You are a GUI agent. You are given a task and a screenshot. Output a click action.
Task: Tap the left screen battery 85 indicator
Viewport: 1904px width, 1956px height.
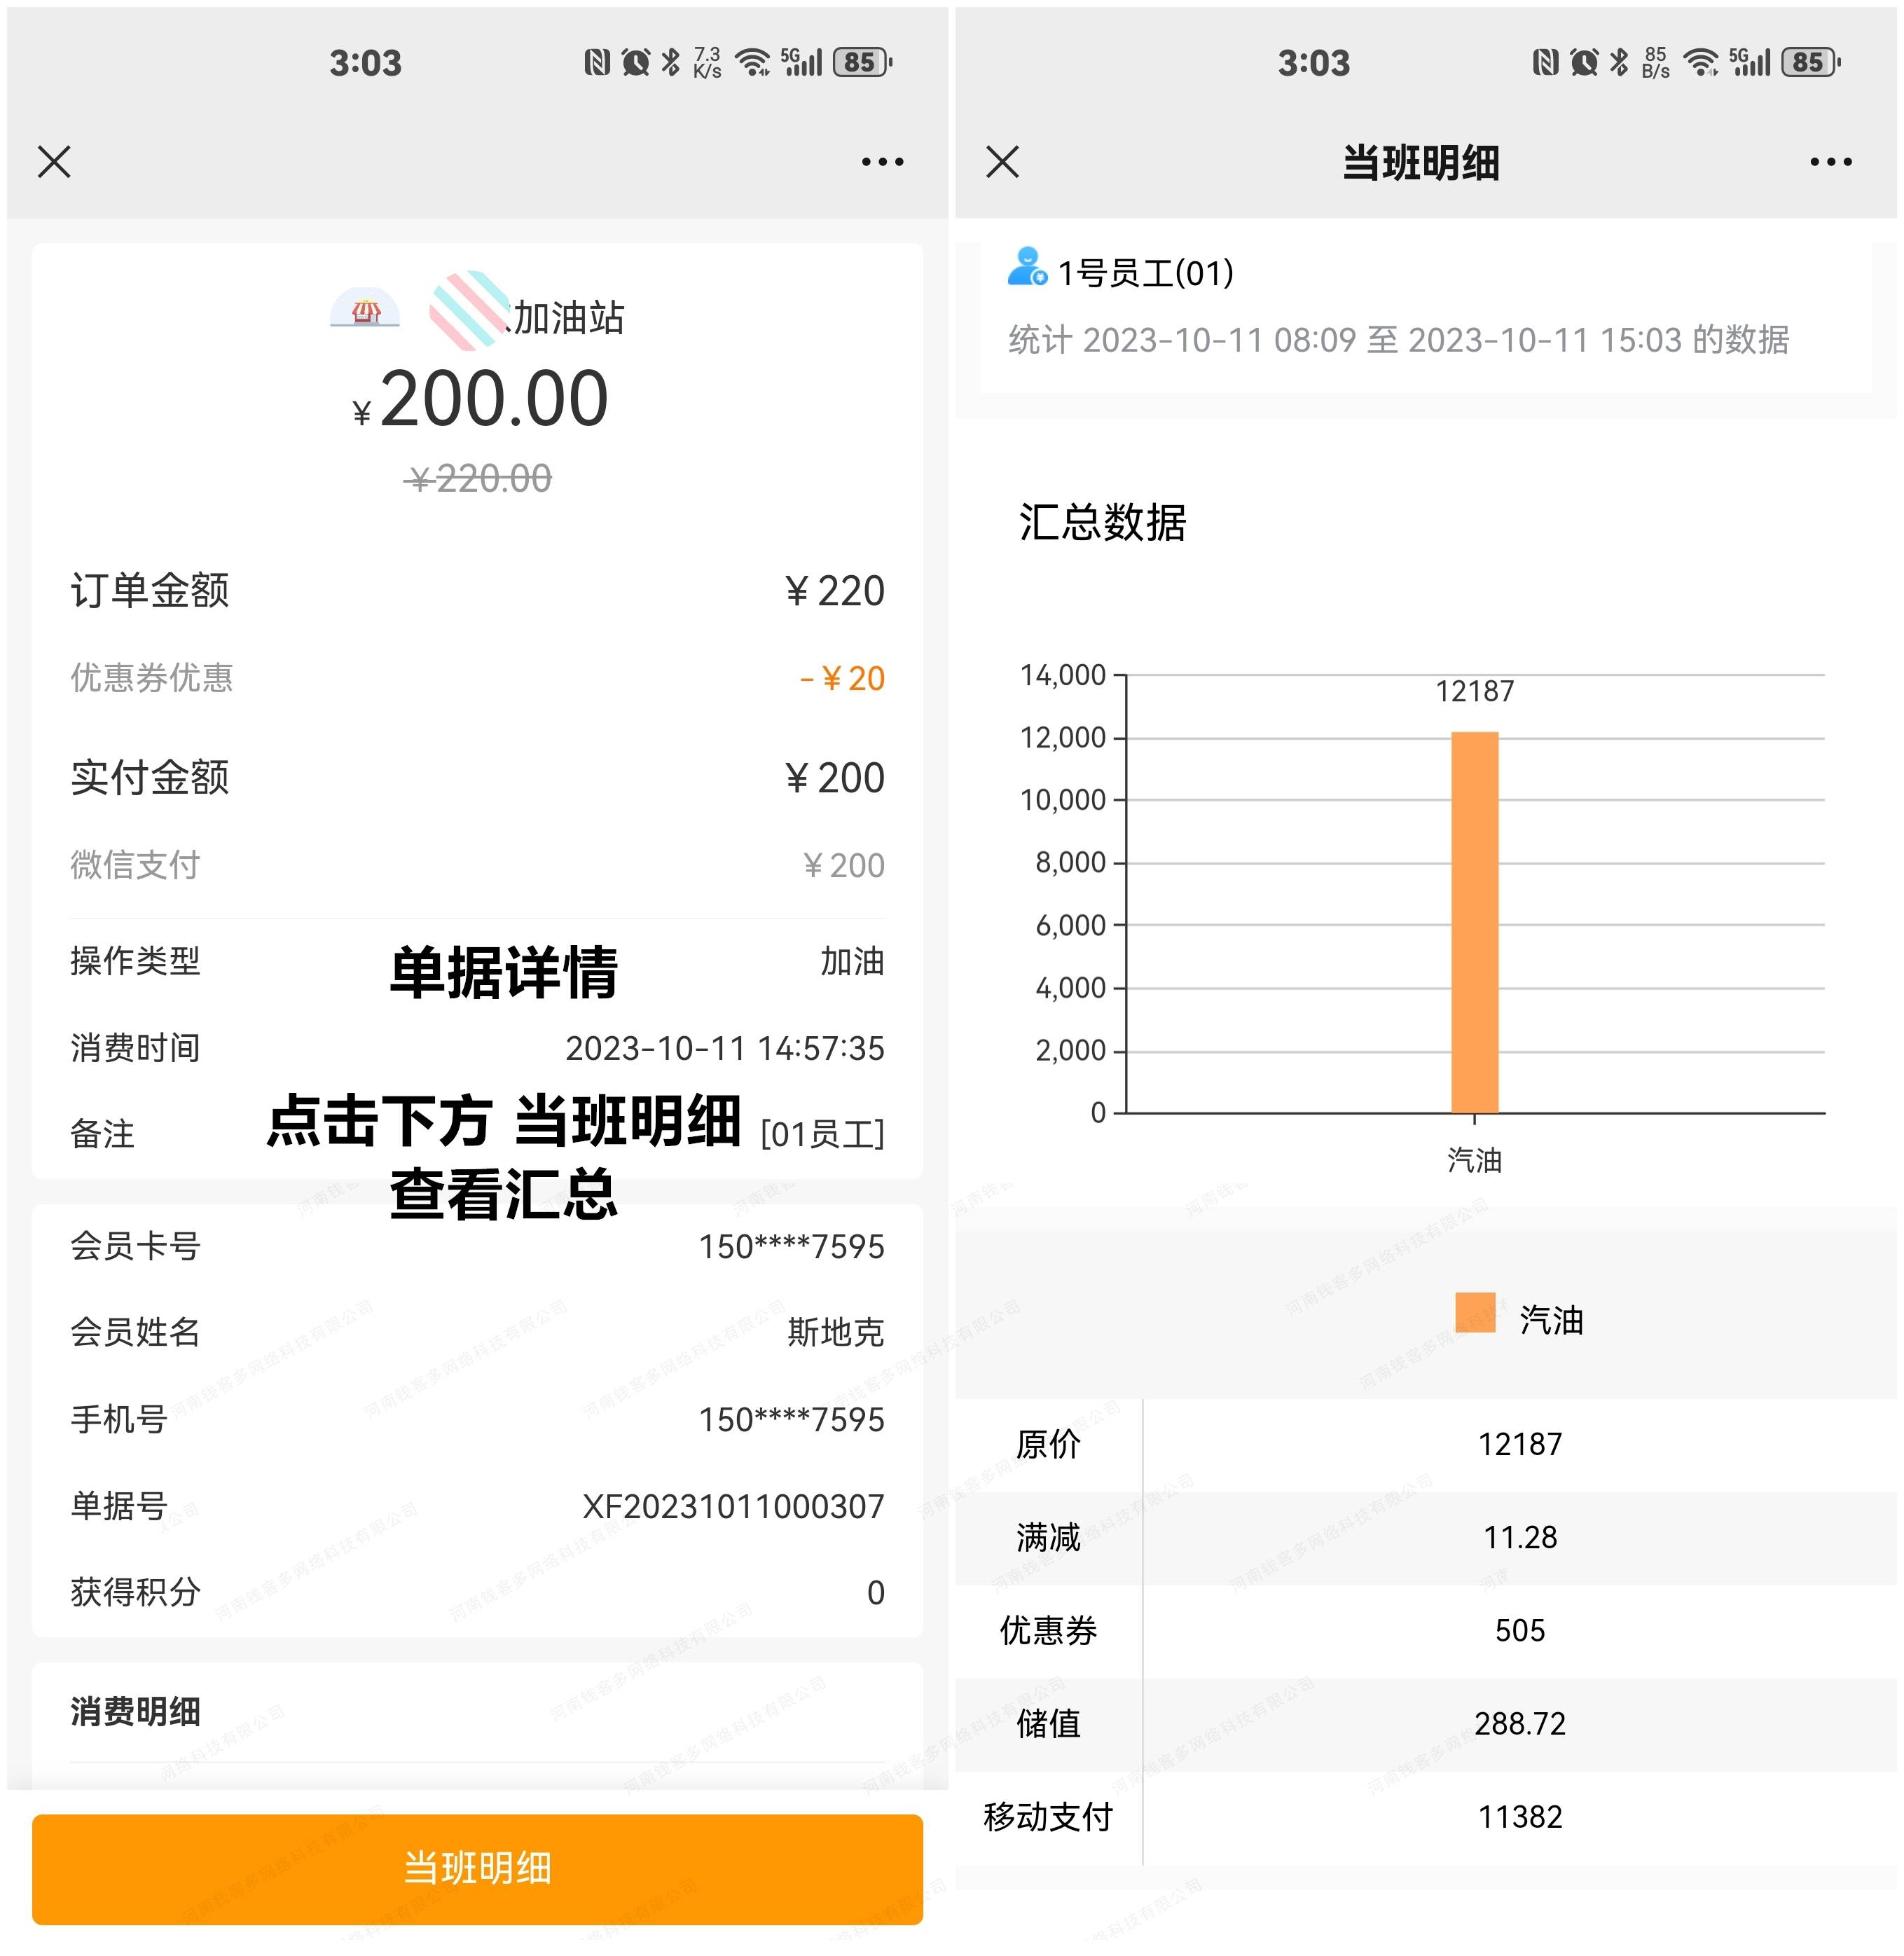pos(861,63)
